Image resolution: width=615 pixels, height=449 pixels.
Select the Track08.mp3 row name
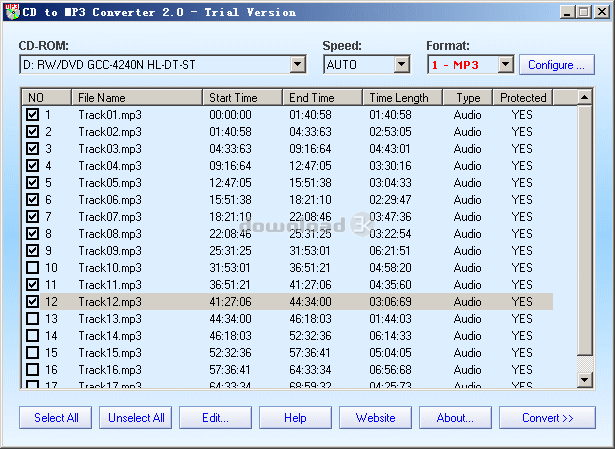coord(110,234)
